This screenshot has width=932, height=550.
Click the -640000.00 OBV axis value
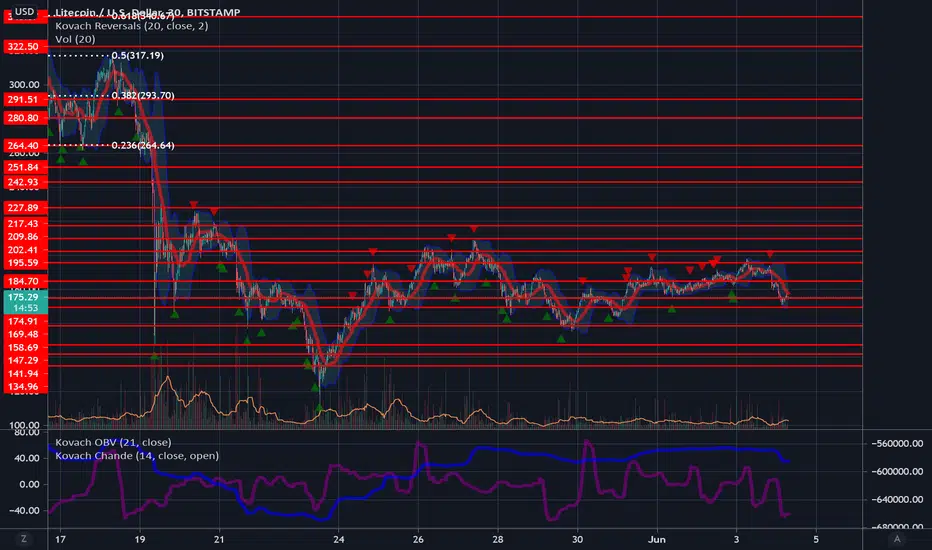click(x=897, y=499)
